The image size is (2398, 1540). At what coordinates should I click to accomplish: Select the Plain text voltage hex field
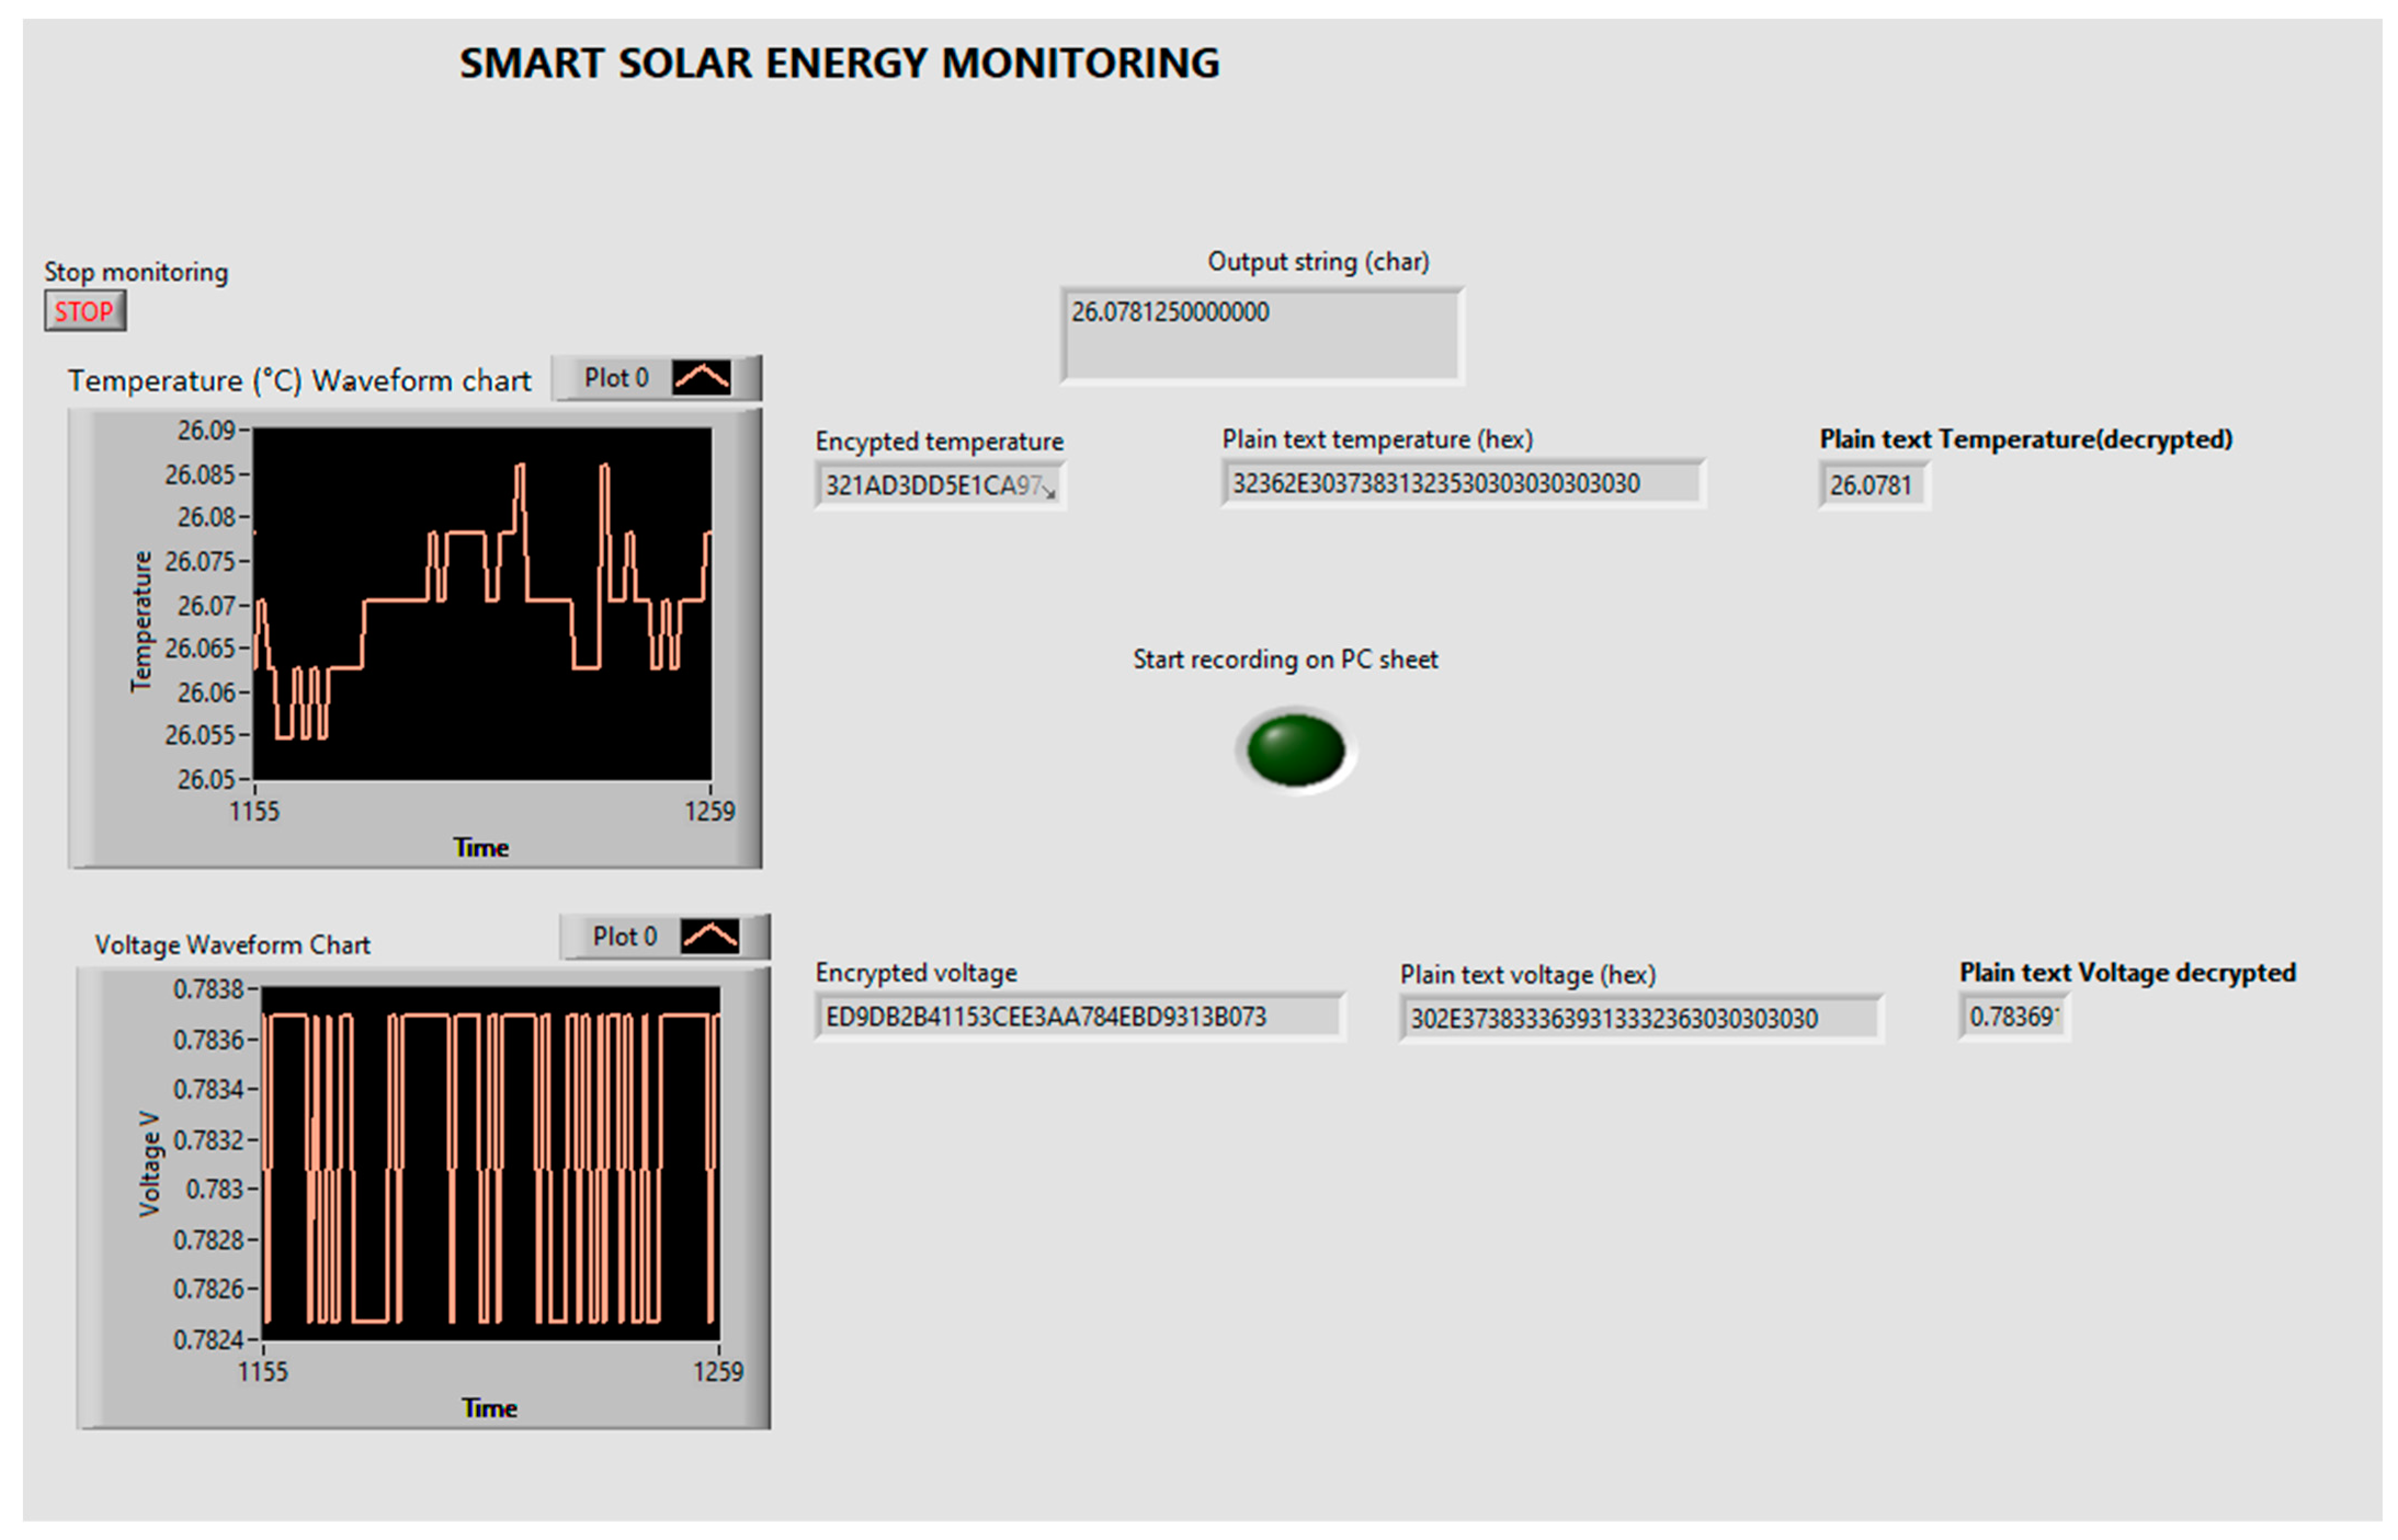coord(1640,1019)
